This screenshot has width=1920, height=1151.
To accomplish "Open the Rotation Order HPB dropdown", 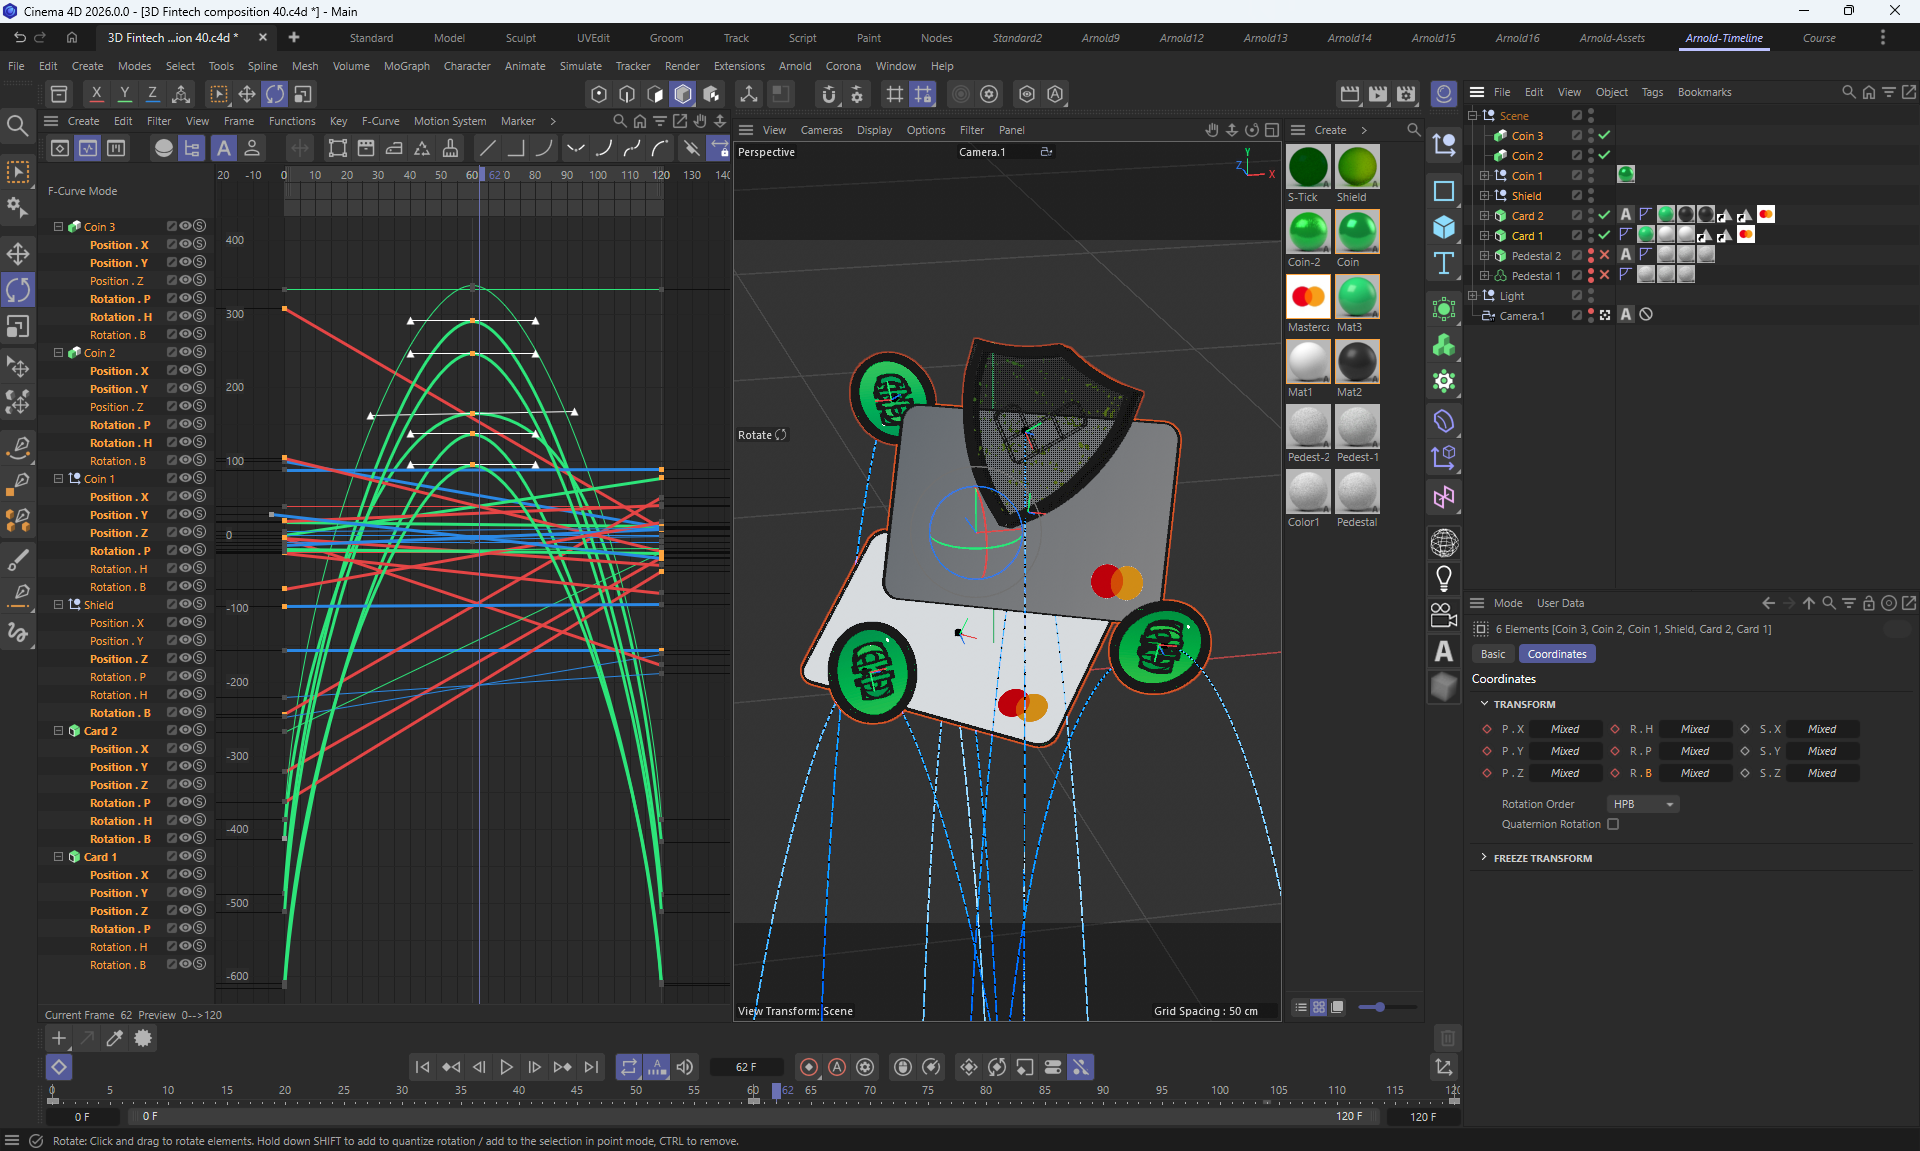I will (1642, 804).
